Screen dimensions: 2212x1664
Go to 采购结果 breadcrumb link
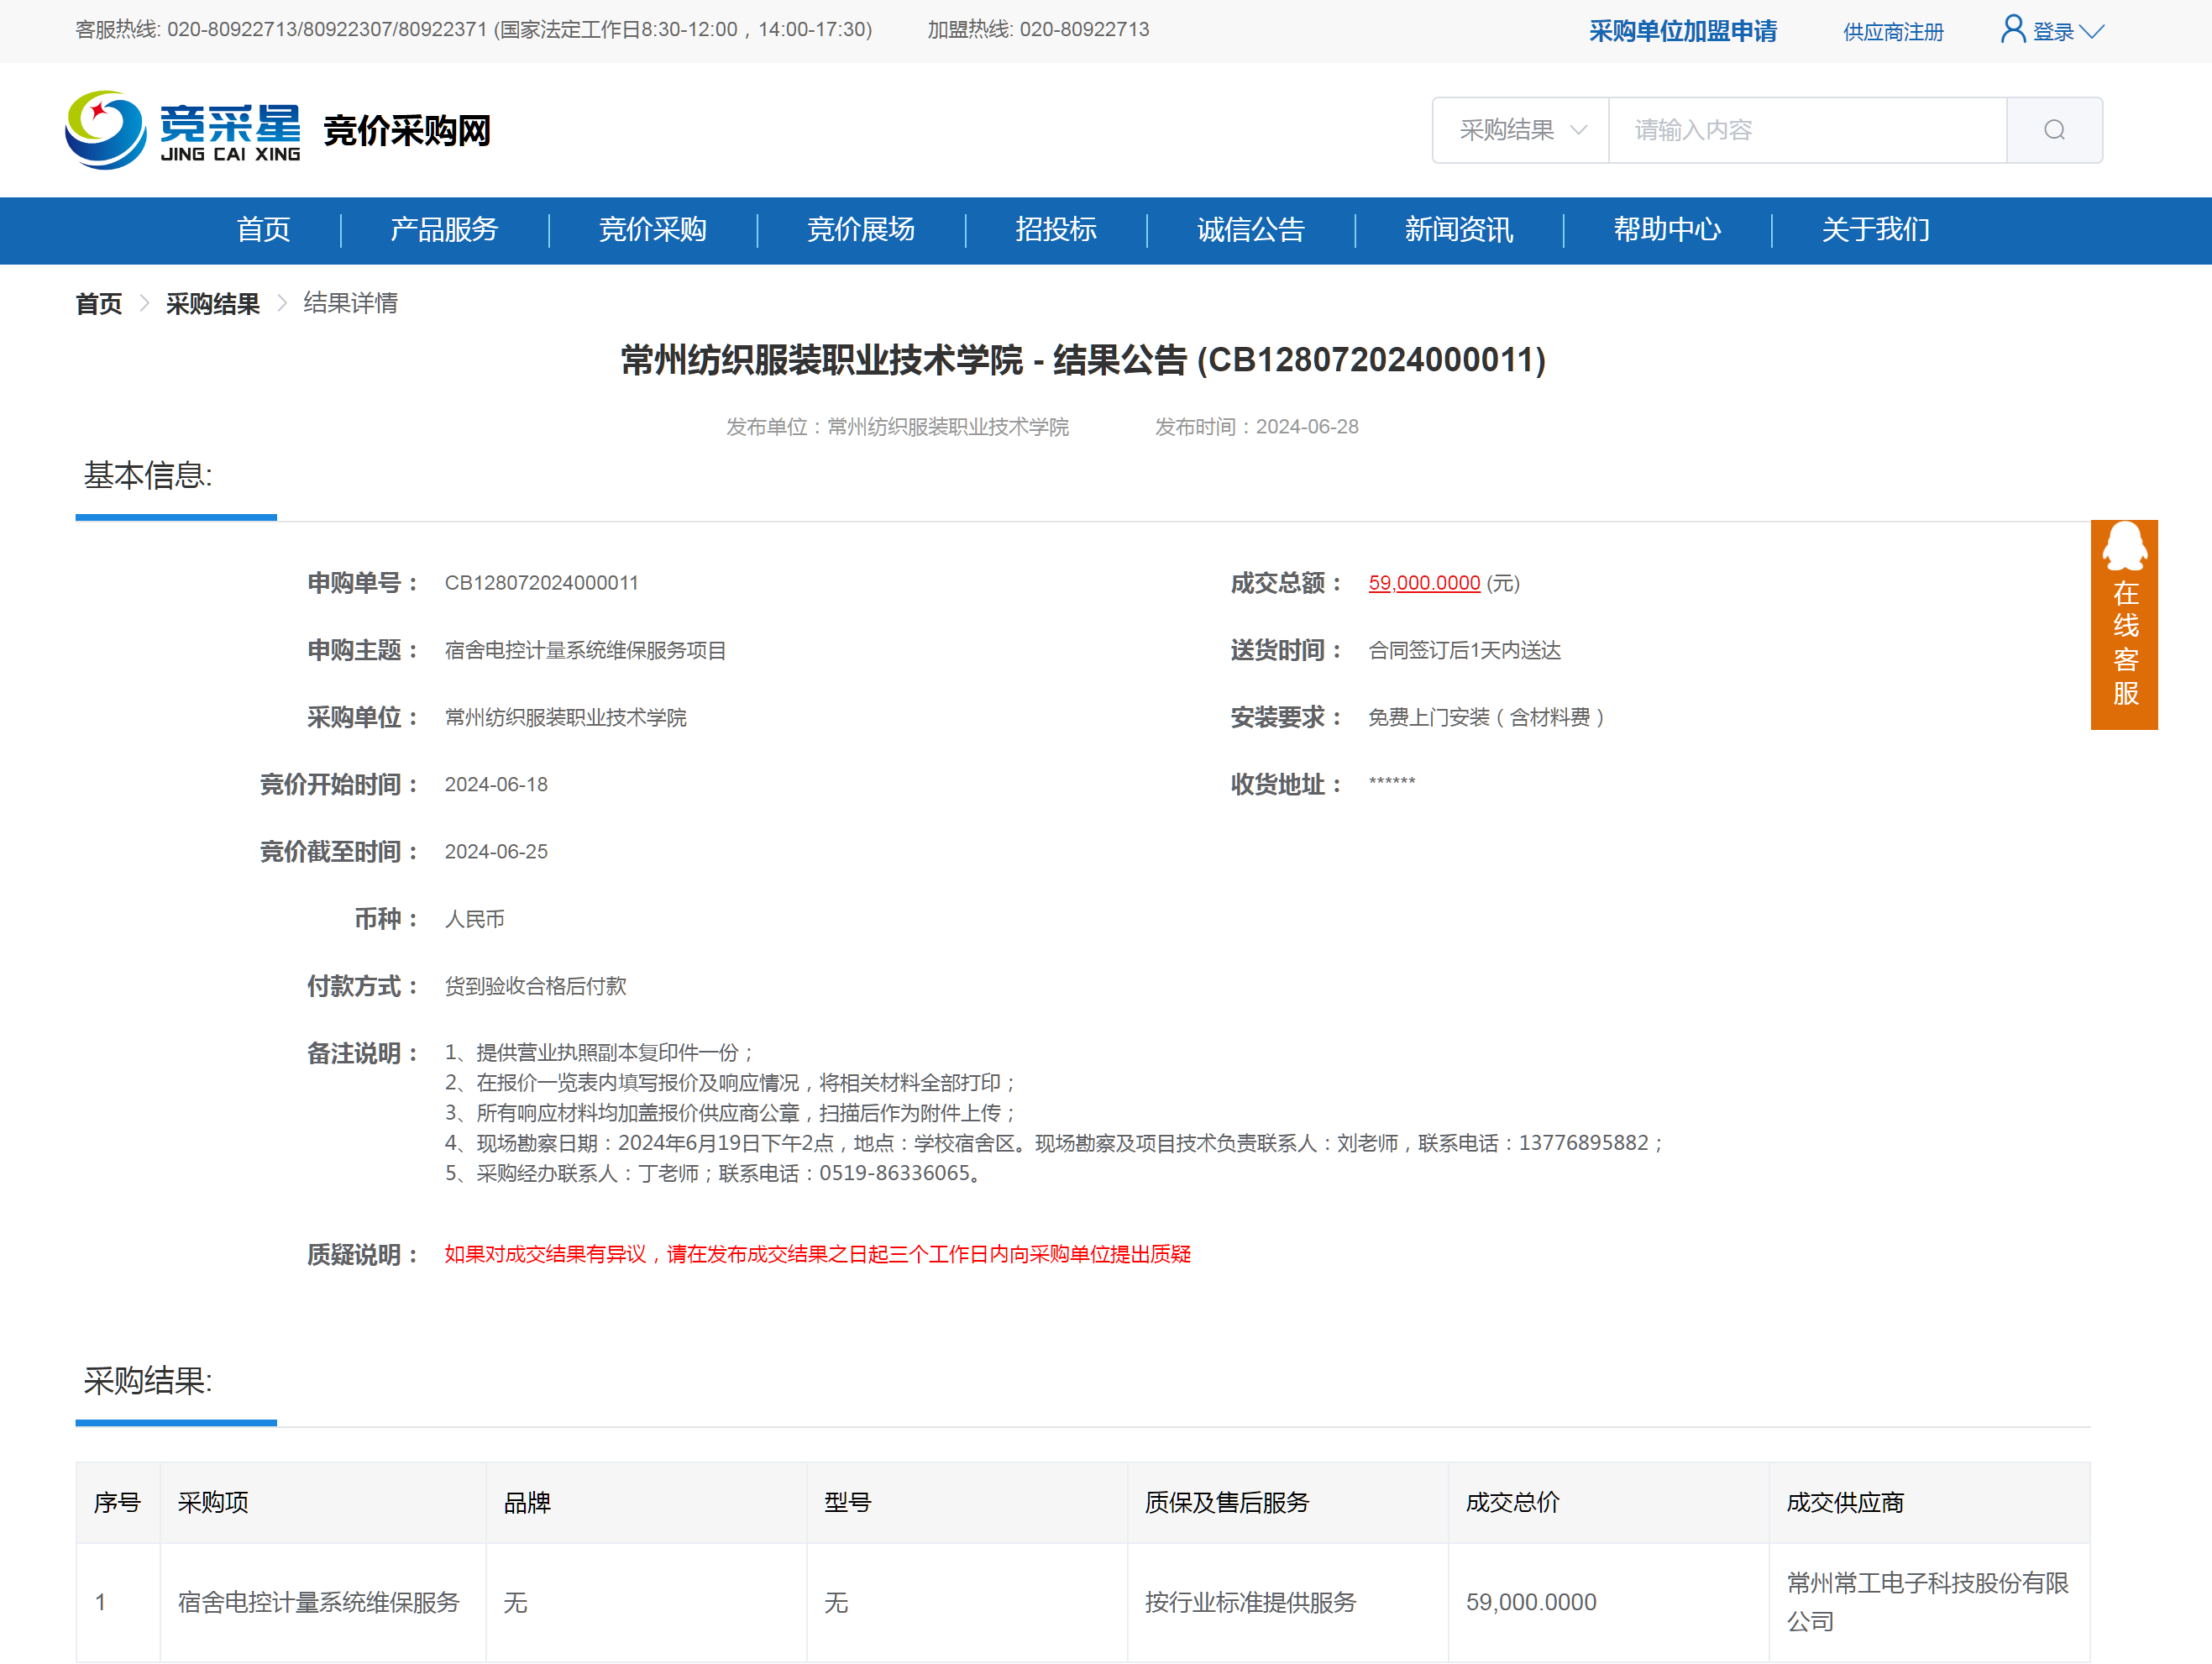point(212,303)
